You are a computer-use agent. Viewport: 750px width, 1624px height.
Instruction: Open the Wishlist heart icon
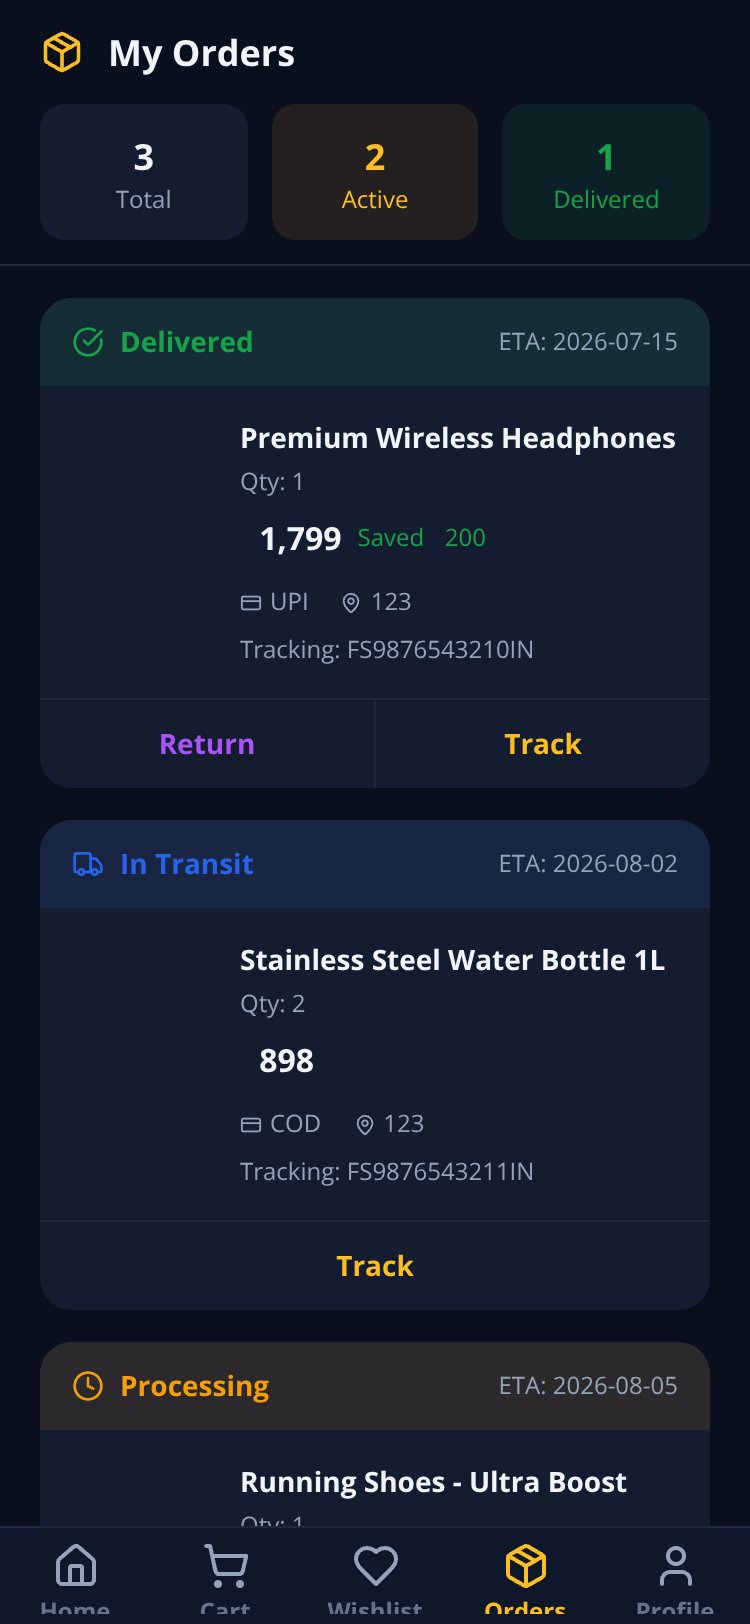pyautogui.click(x=376, y=1565)
